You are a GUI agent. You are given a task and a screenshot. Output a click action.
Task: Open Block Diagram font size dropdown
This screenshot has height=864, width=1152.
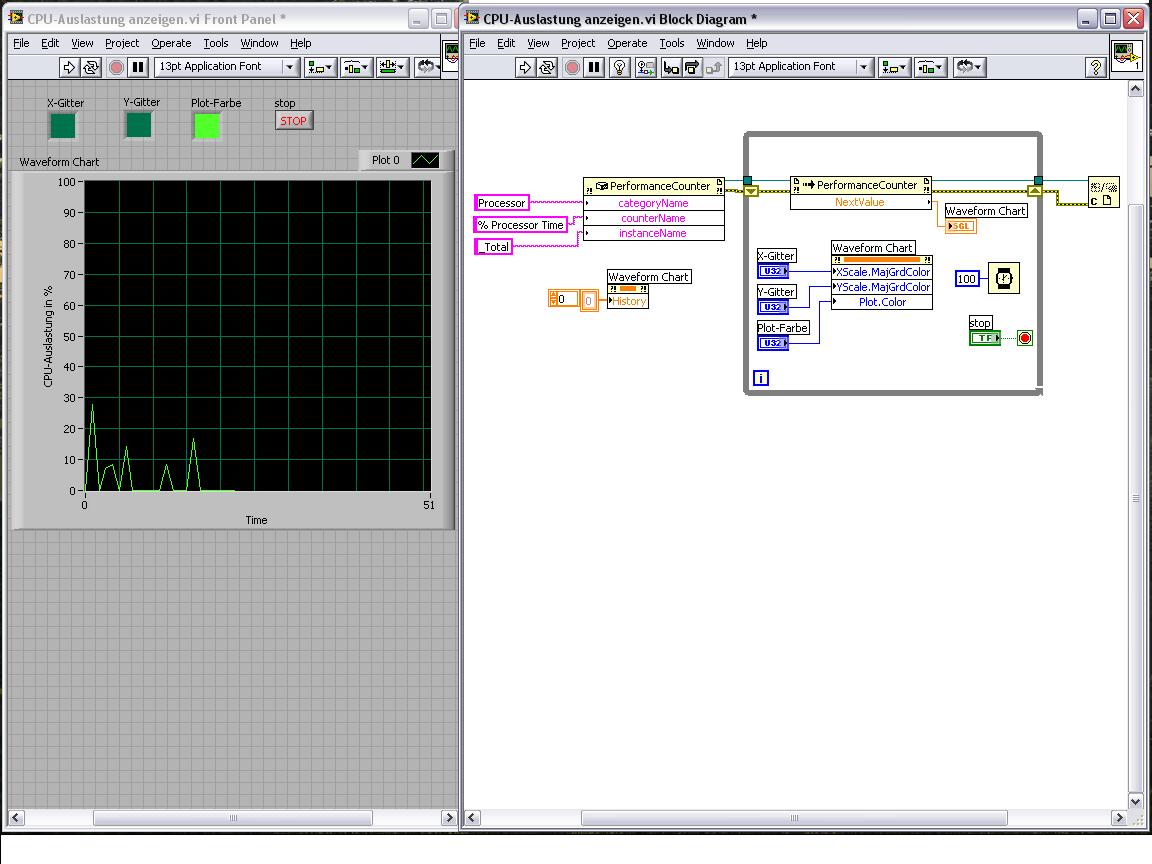863,67
